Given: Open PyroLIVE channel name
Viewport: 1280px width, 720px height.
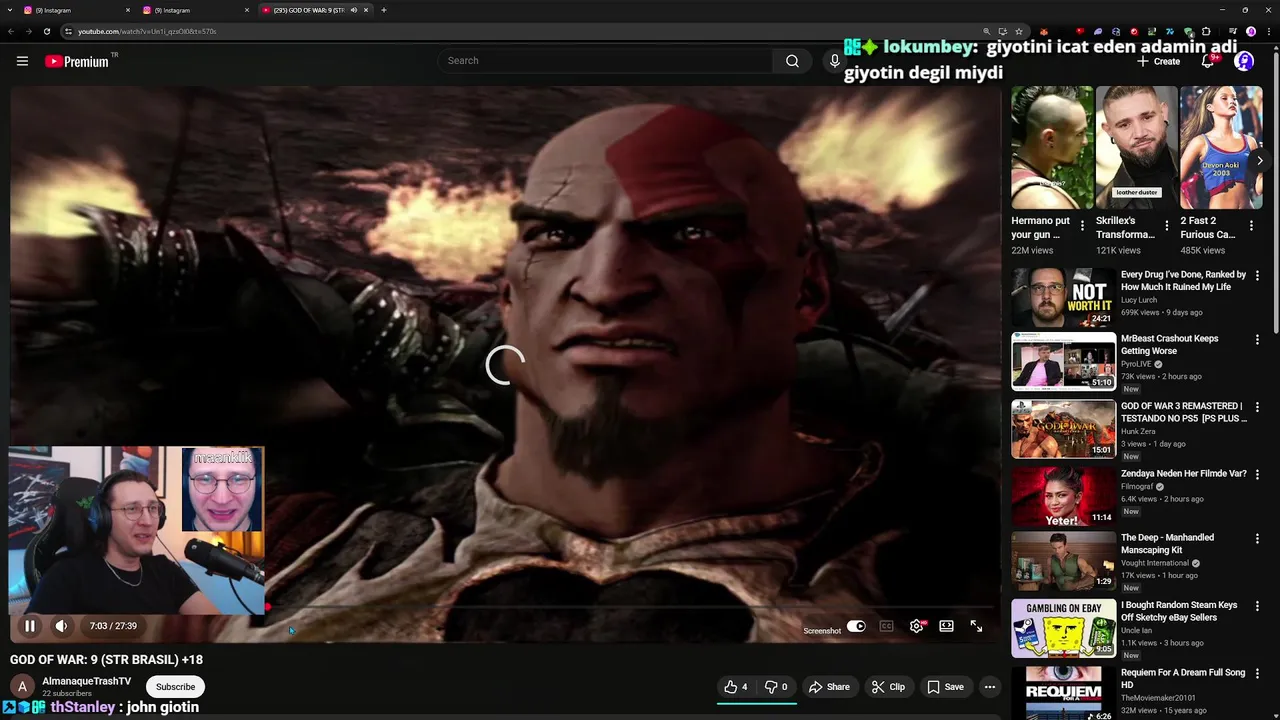Looking at the screenshot, I should [1137, 364].
